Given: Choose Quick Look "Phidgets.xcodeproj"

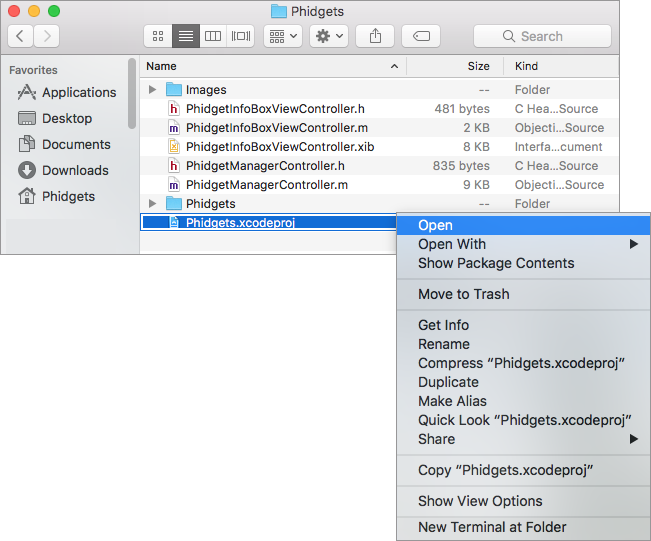Looking at the screenshot, I should click(x=524, y=420).
